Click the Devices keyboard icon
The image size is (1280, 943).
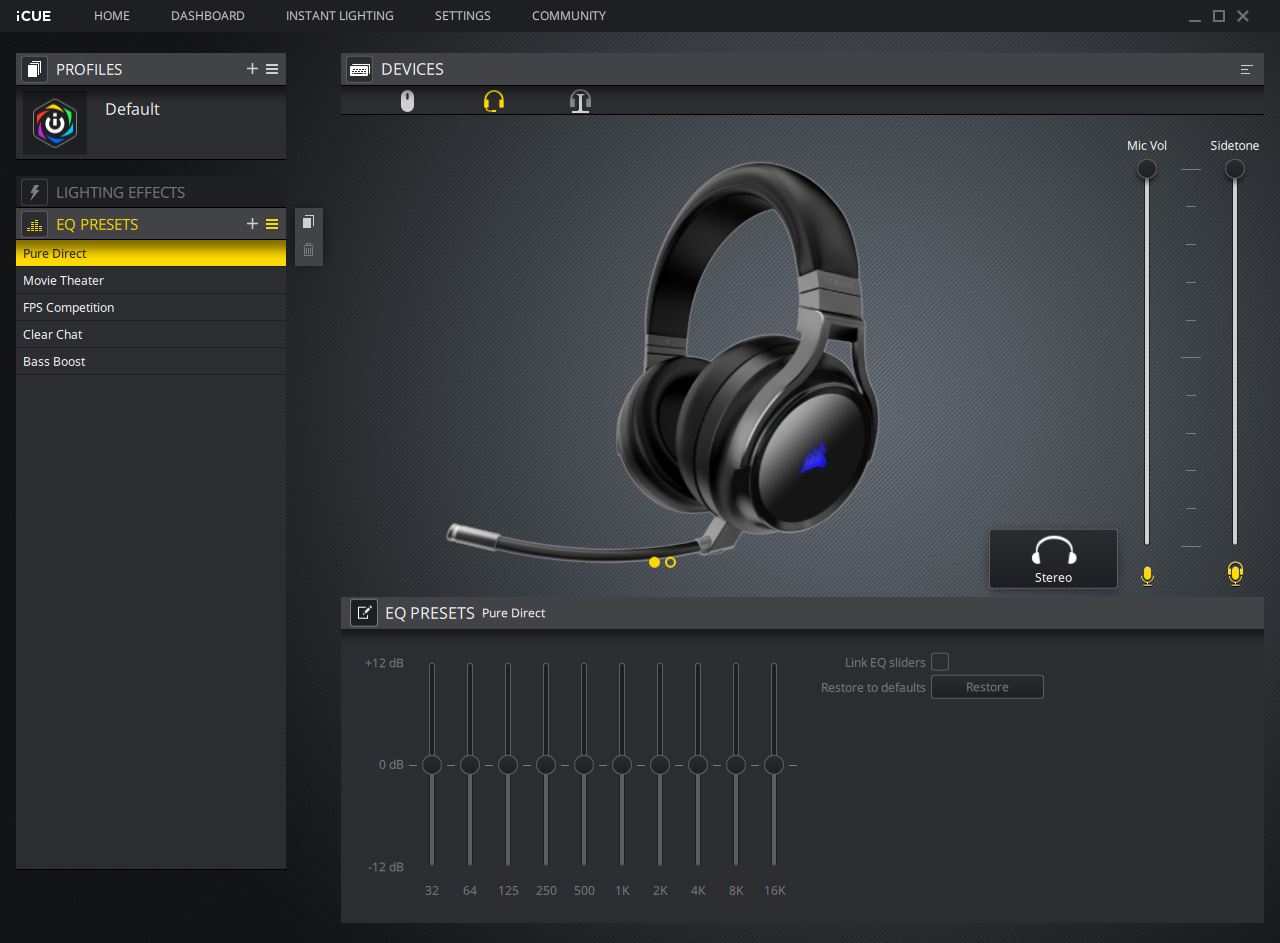click(360, 69)
